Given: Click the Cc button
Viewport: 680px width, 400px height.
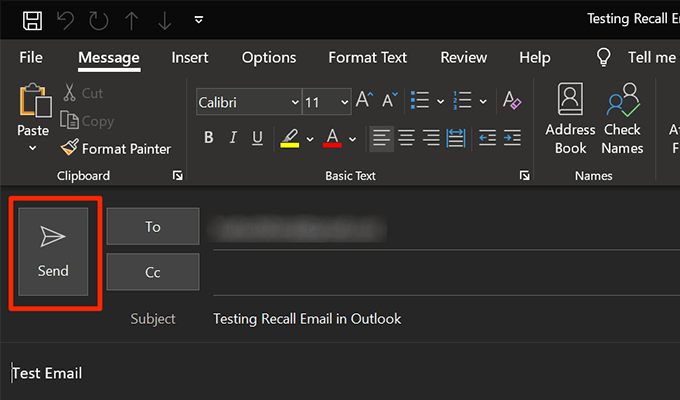Looking at the screenshot, I should tap(153, 271).
